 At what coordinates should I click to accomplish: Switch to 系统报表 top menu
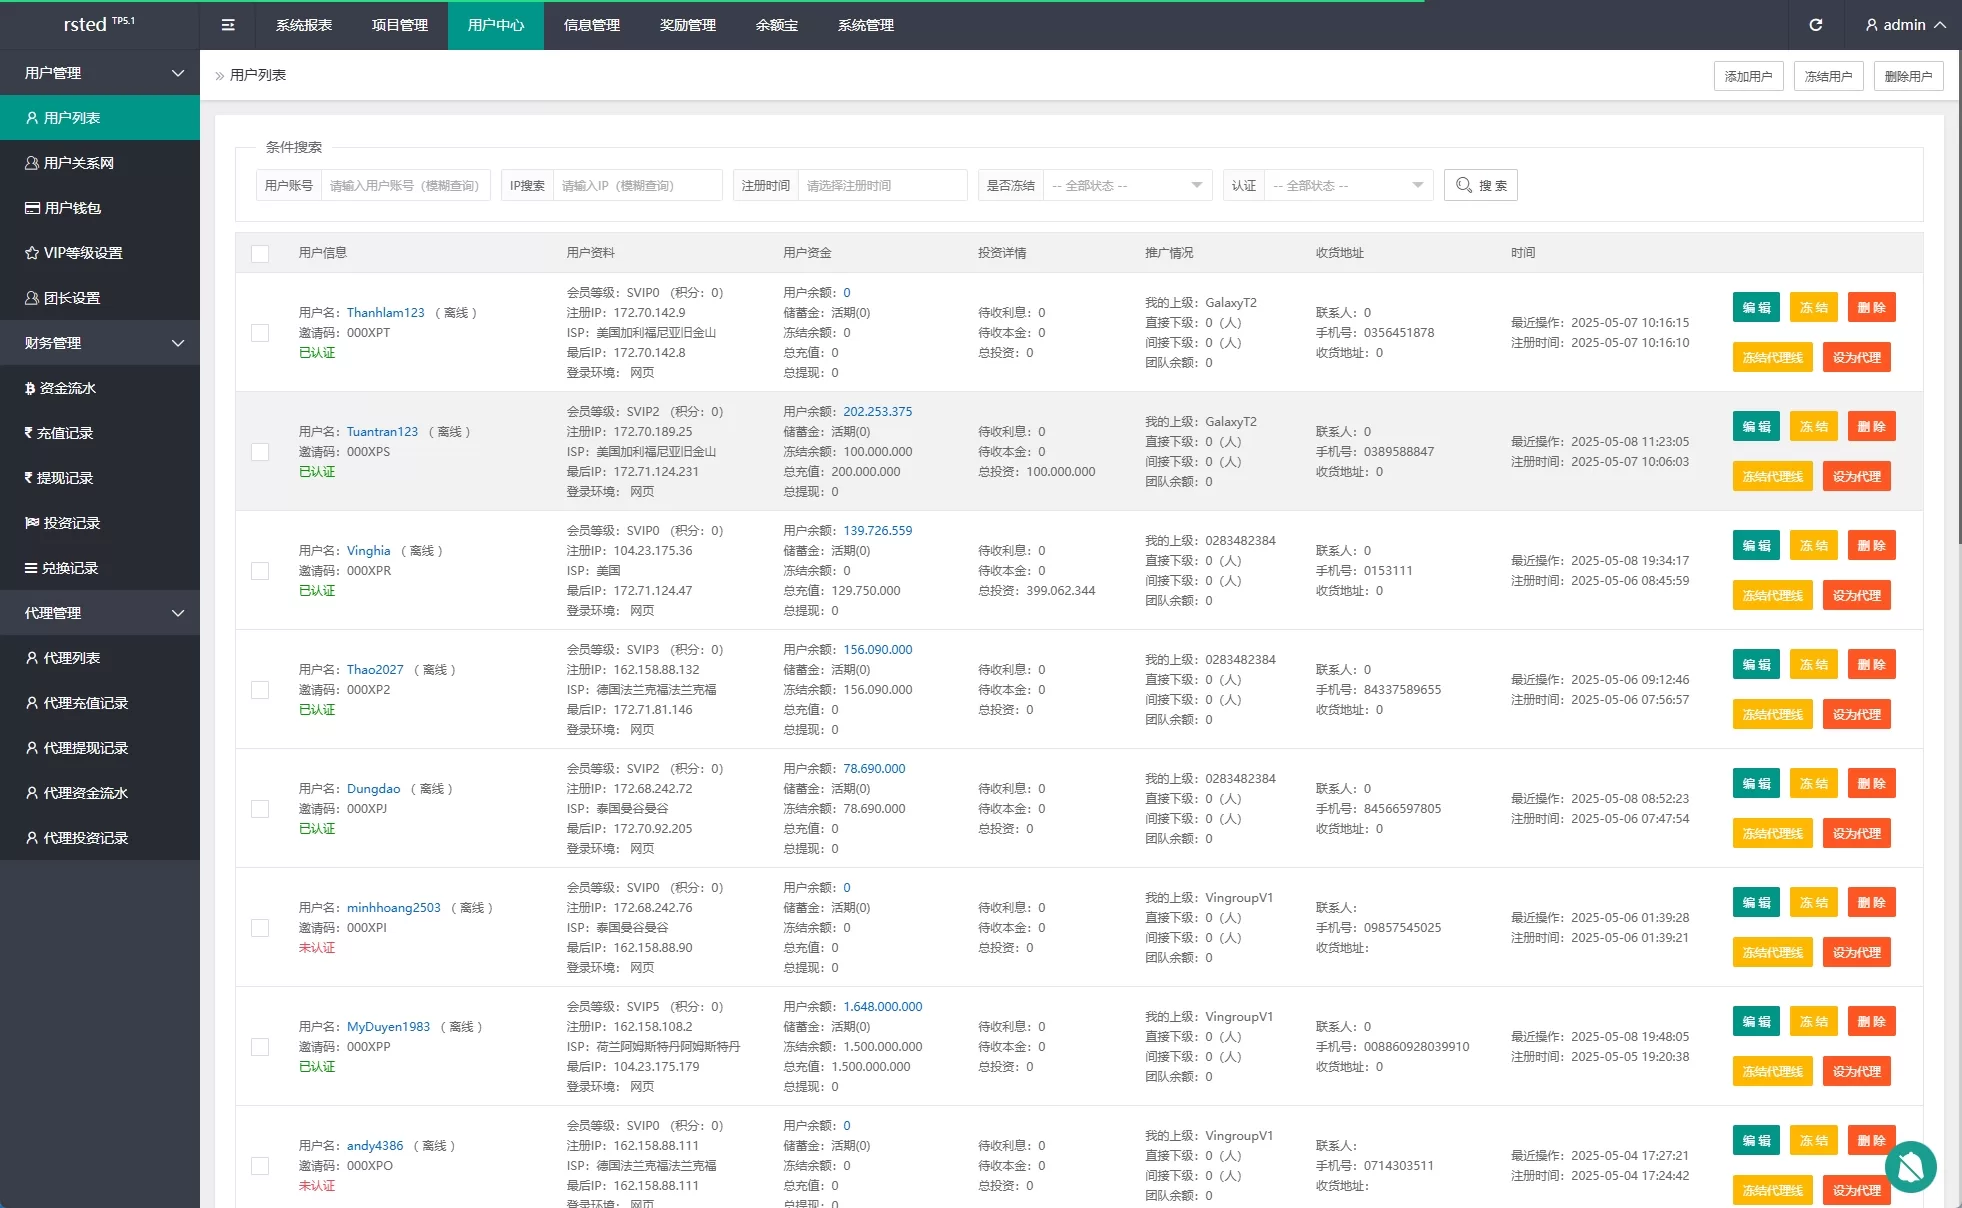click(x=304, y=25)
